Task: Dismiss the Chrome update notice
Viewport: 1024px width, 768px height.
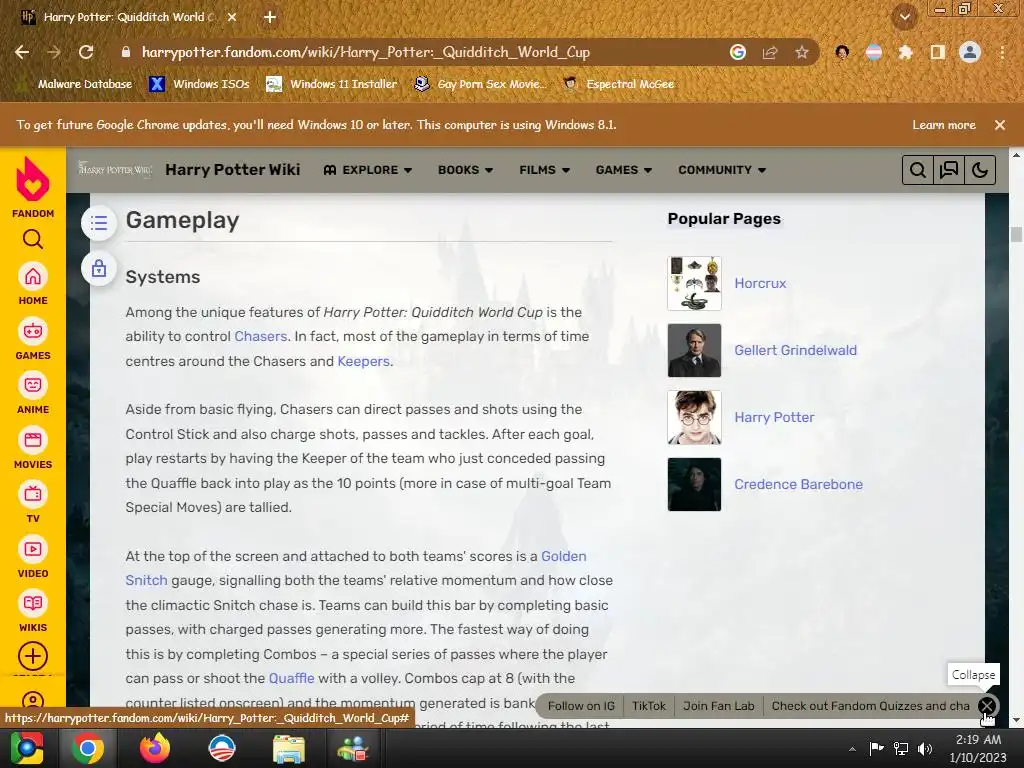Action: pos(1000,125)
